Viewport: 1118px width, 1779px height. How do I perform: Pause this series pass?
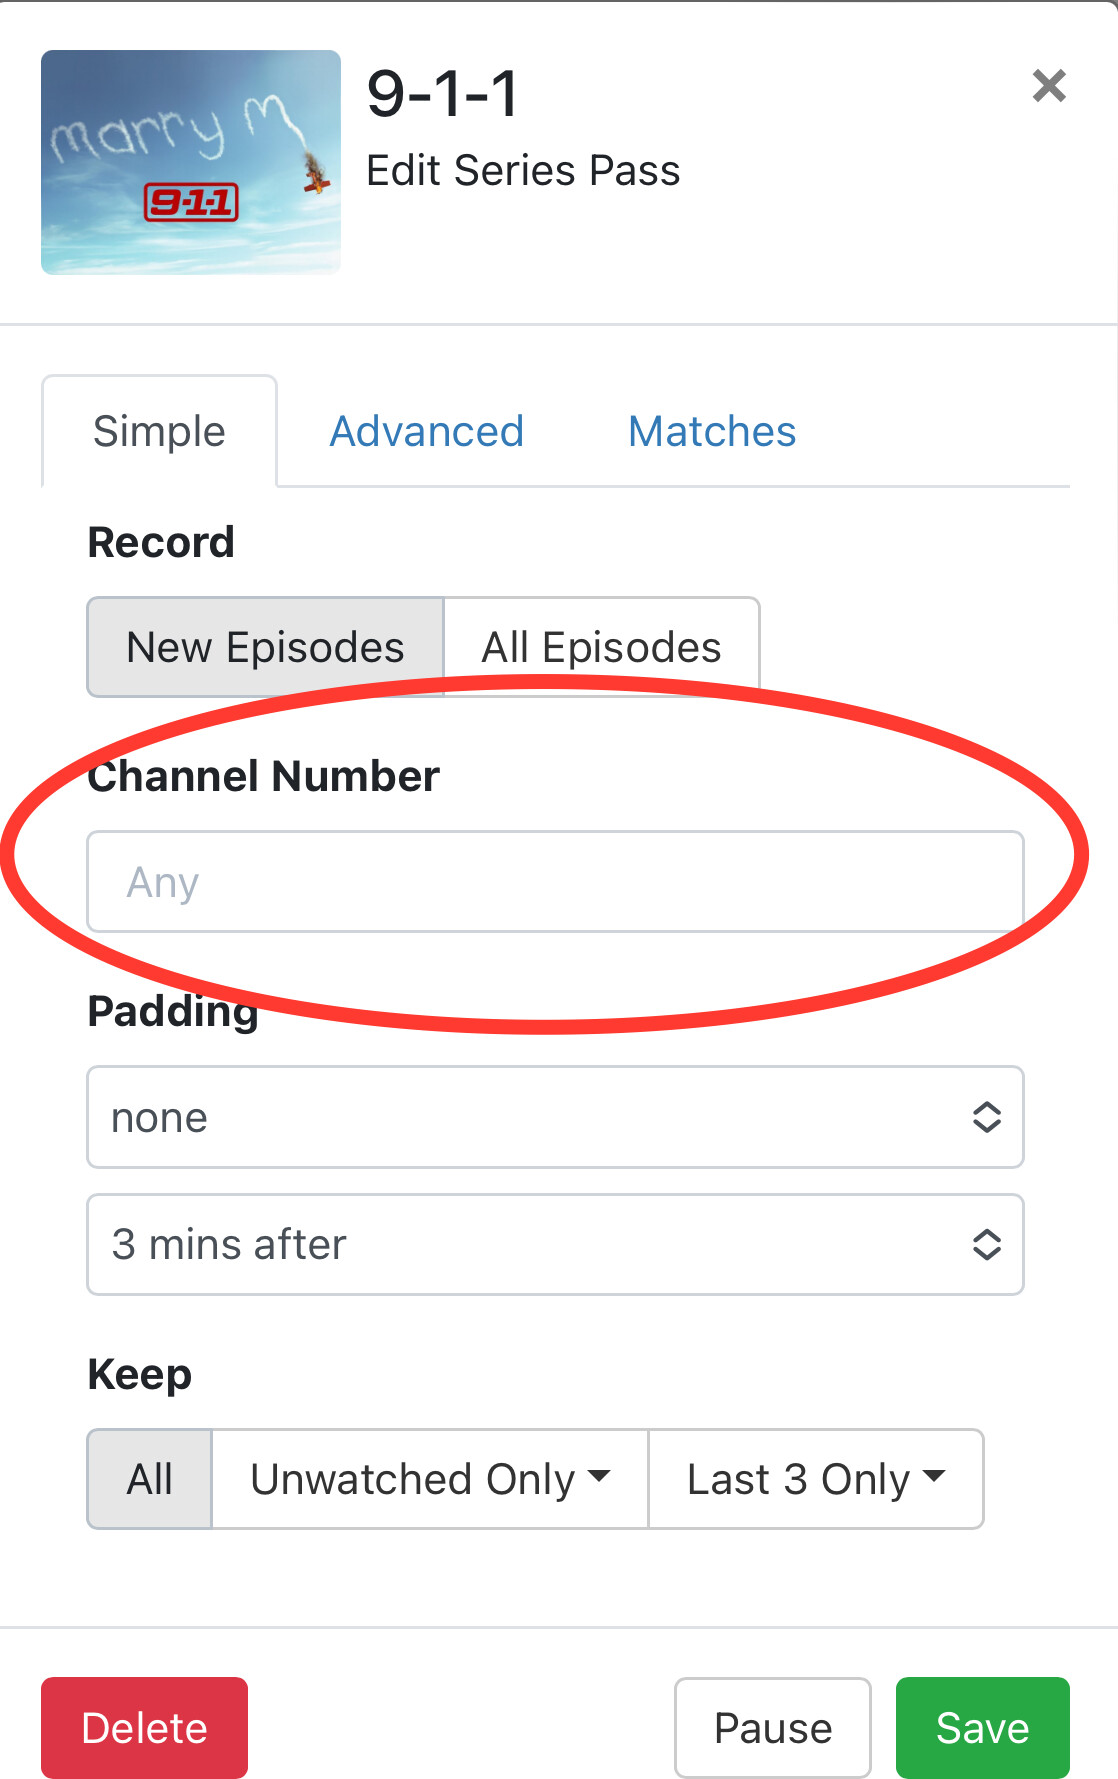tap(773, 1728)
